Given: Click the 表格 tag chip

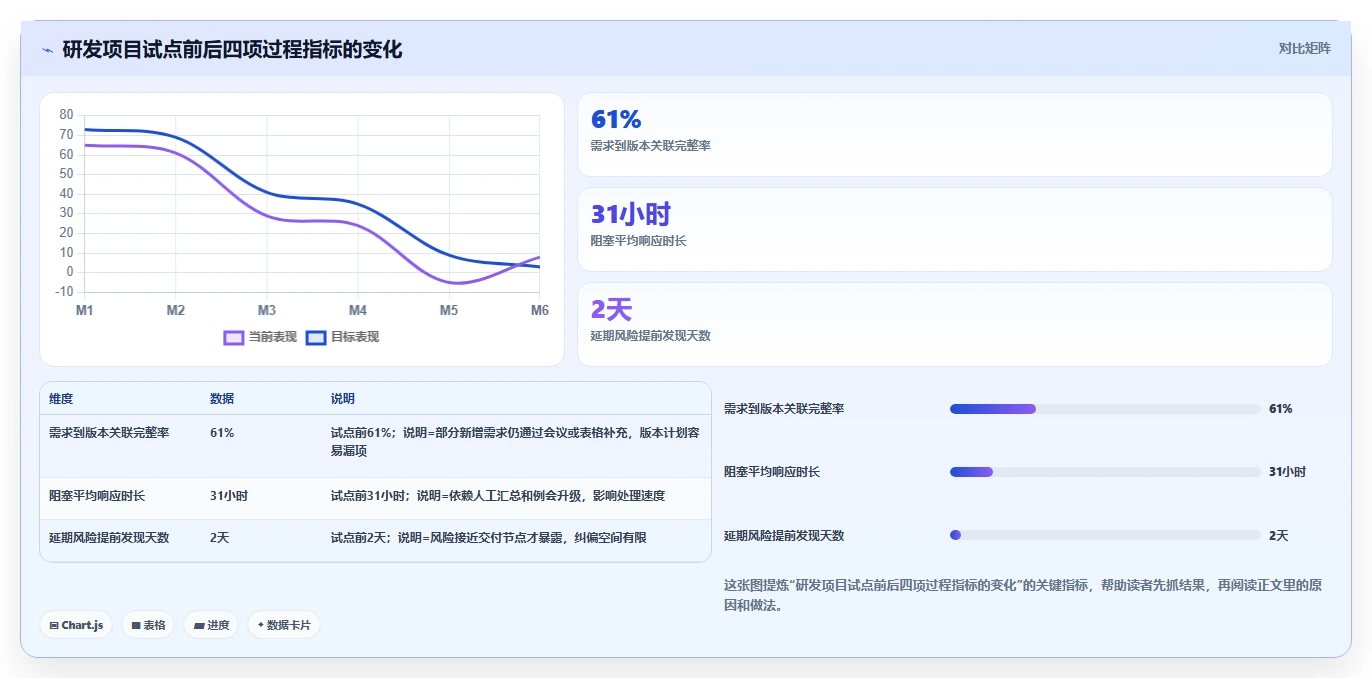Looking at the screenshot, I should 148,625.
